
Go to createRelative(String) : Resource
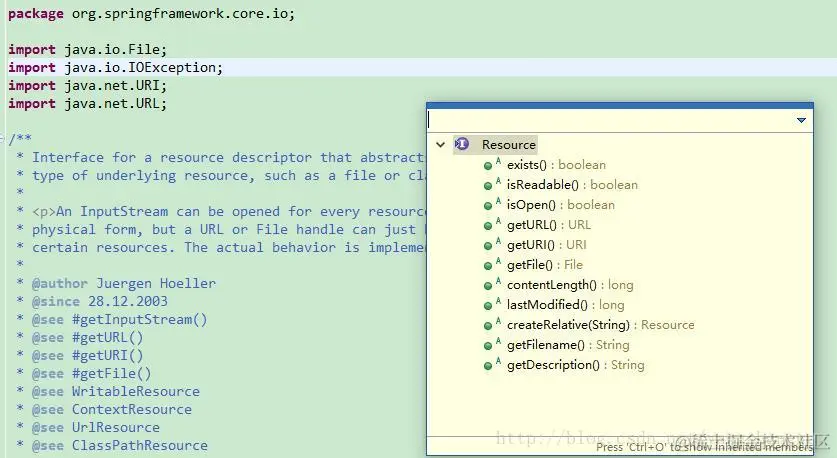601,325
